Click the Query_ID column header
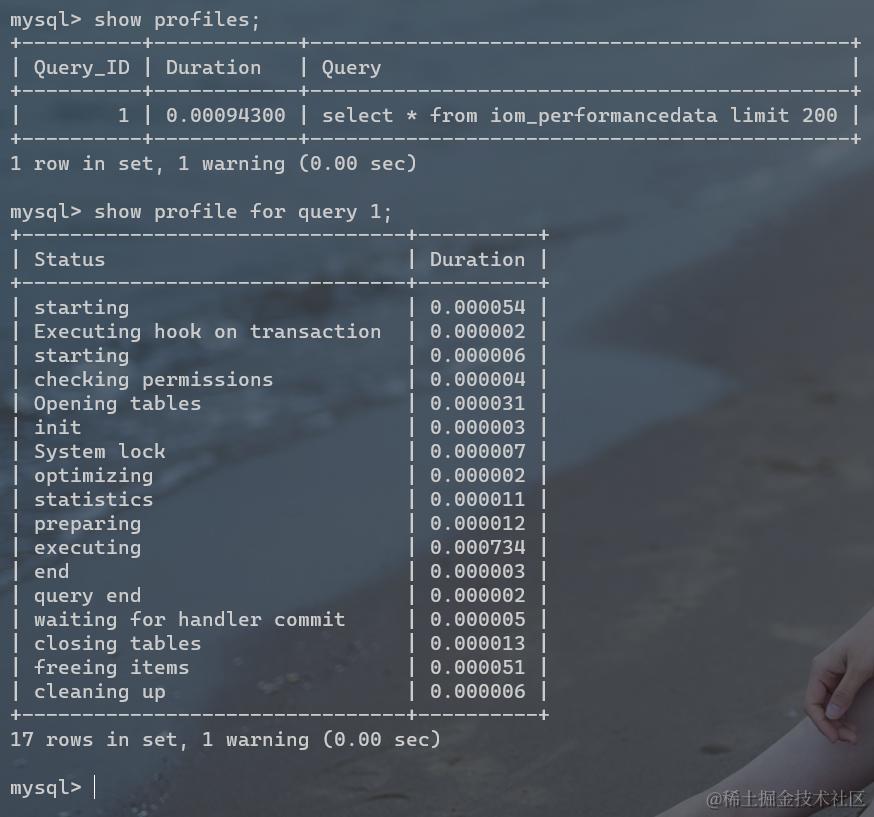Viewport: 874px width, 817px height. point(82,68)
